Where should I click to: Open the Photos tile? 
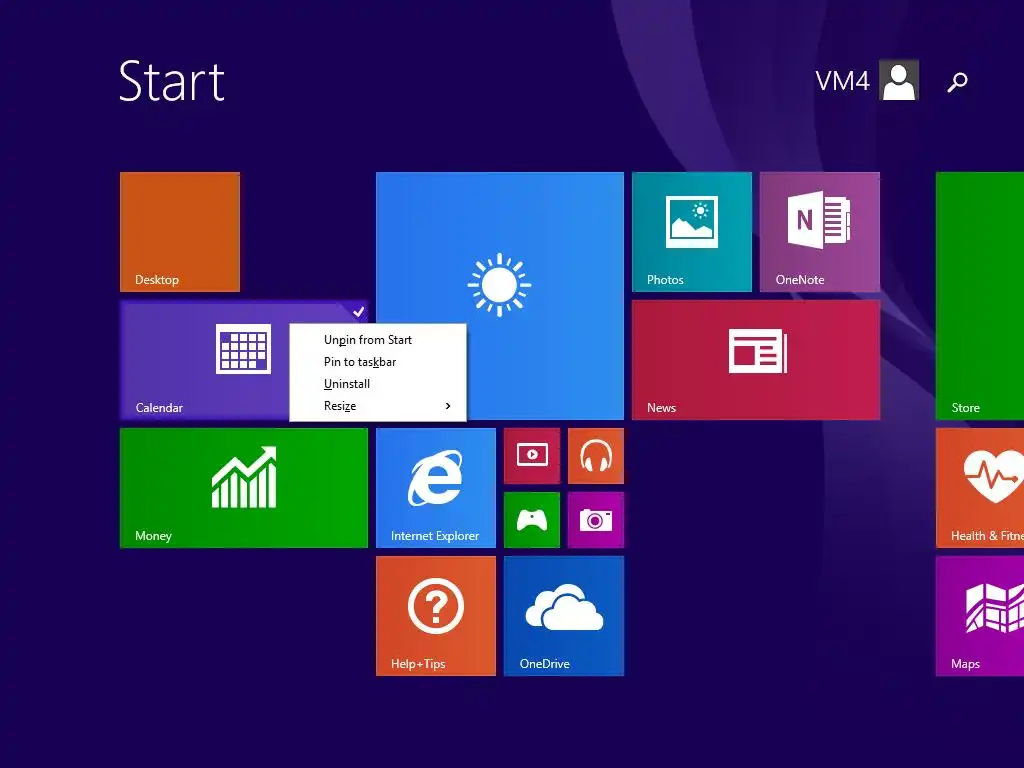coord(692,232)
